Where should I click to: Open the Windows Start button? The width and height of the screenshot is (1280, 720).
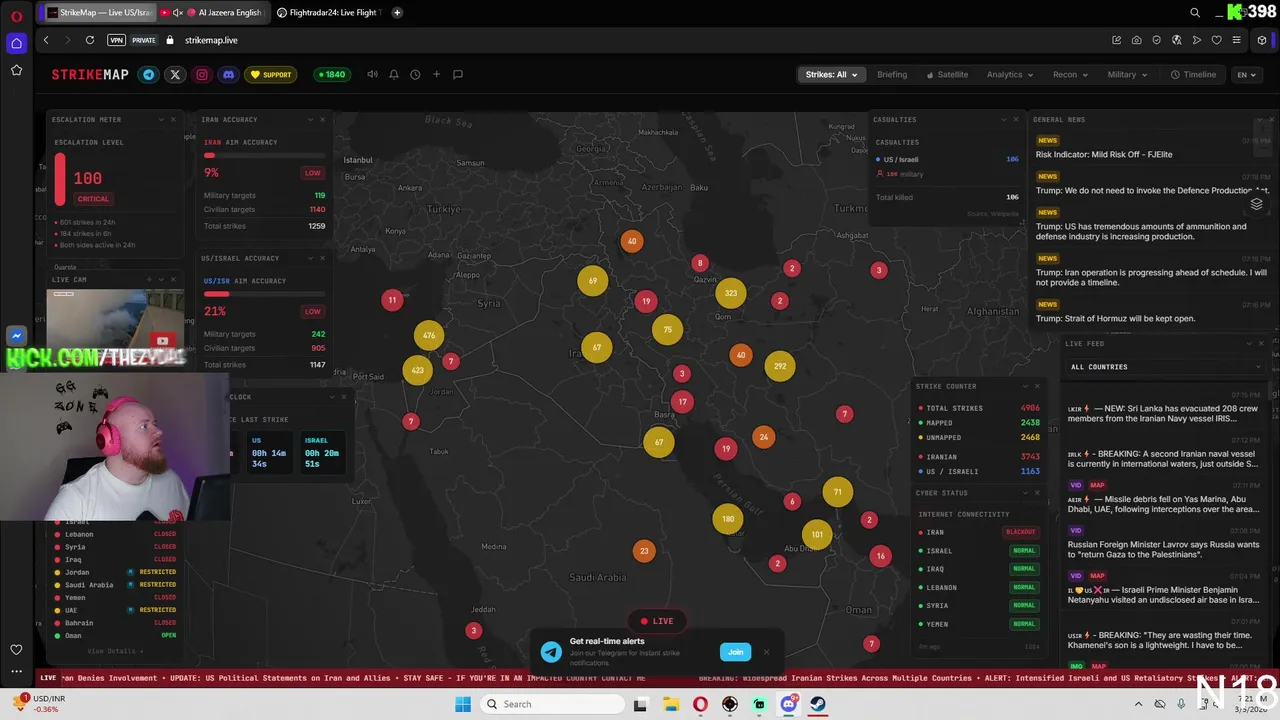(462, 704)
